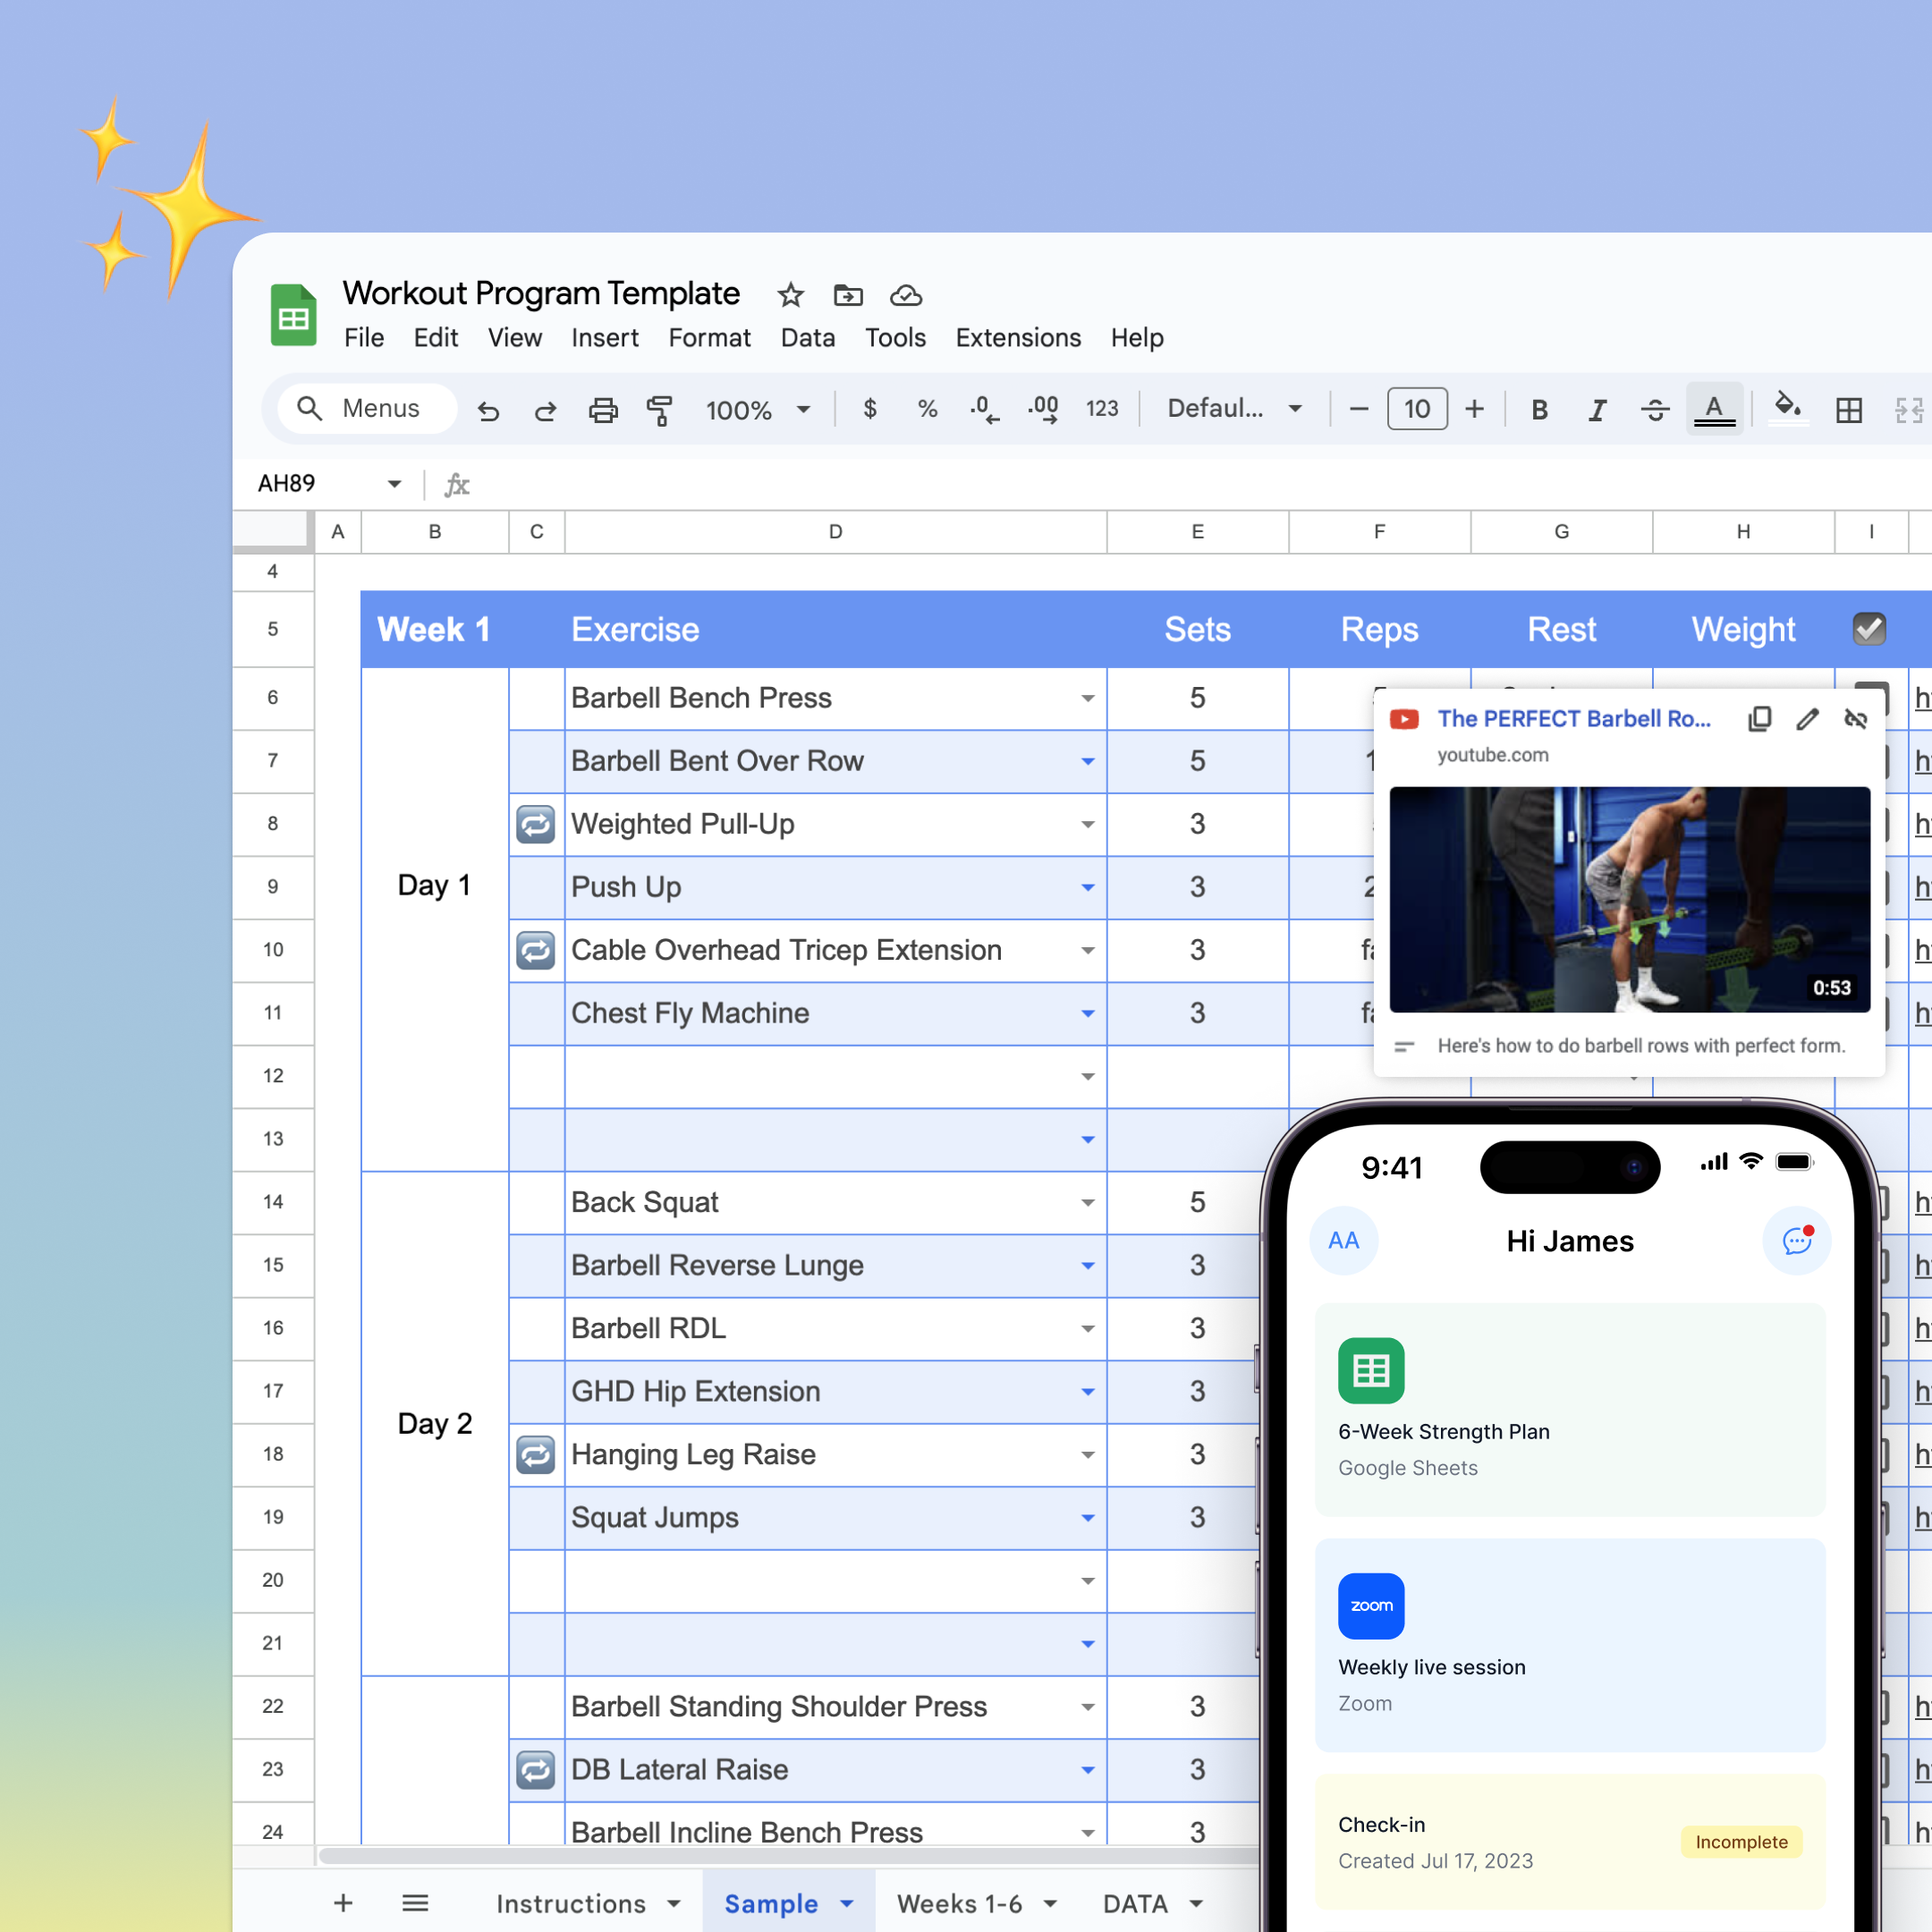Click the merge cells icon
Viewport: 1932px width, 1932px height.
(1908, 410)
